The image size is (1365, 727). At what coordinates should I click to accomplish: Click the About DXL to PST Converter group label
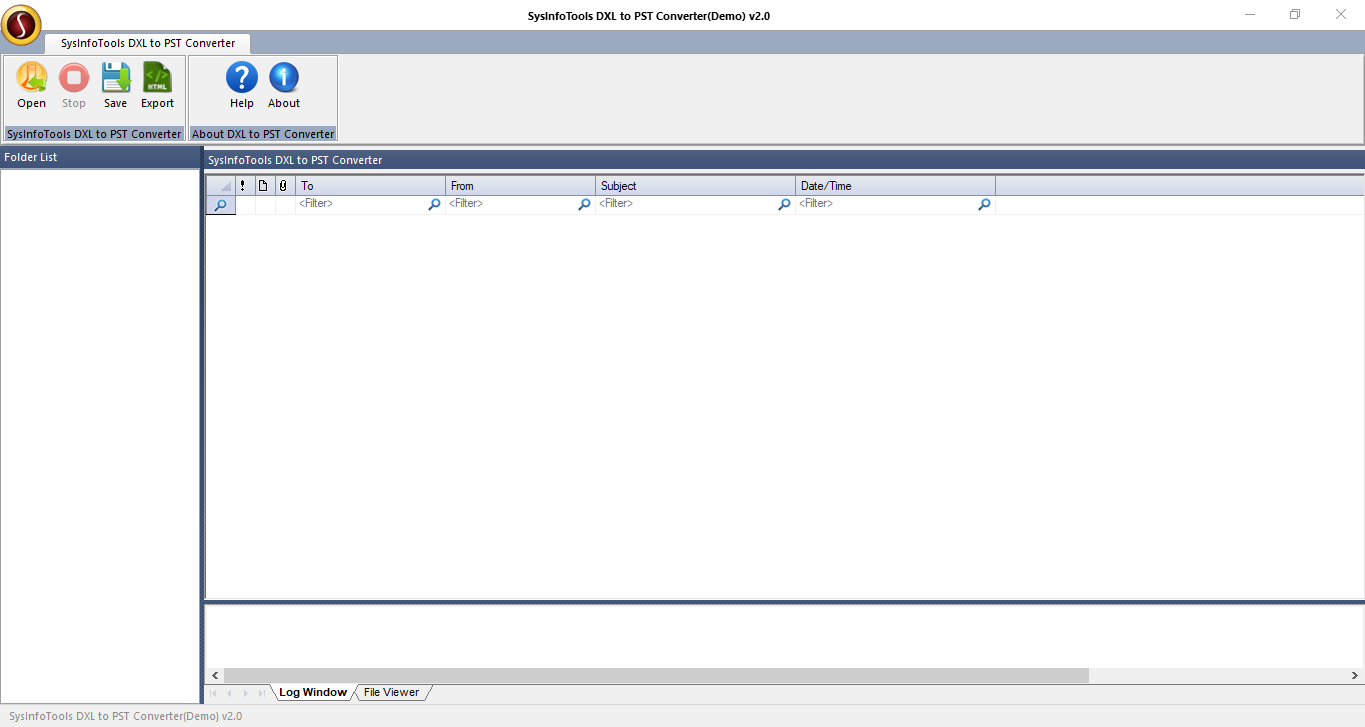[263, 134]
